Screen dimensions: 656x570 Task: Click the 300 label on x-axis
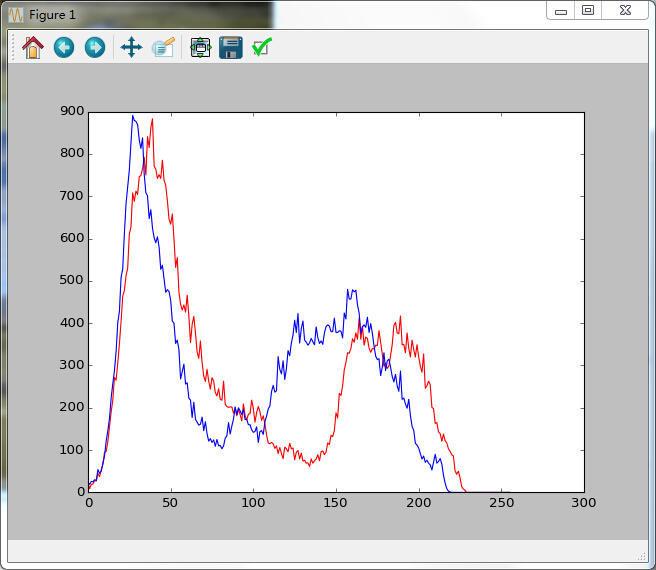pos(584,502)
